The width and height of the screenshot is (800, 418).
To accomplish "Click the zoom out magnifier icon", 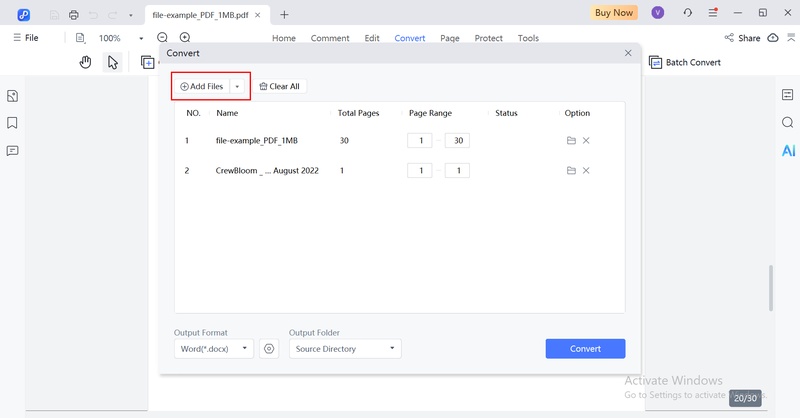I will (x=162, y=37).
